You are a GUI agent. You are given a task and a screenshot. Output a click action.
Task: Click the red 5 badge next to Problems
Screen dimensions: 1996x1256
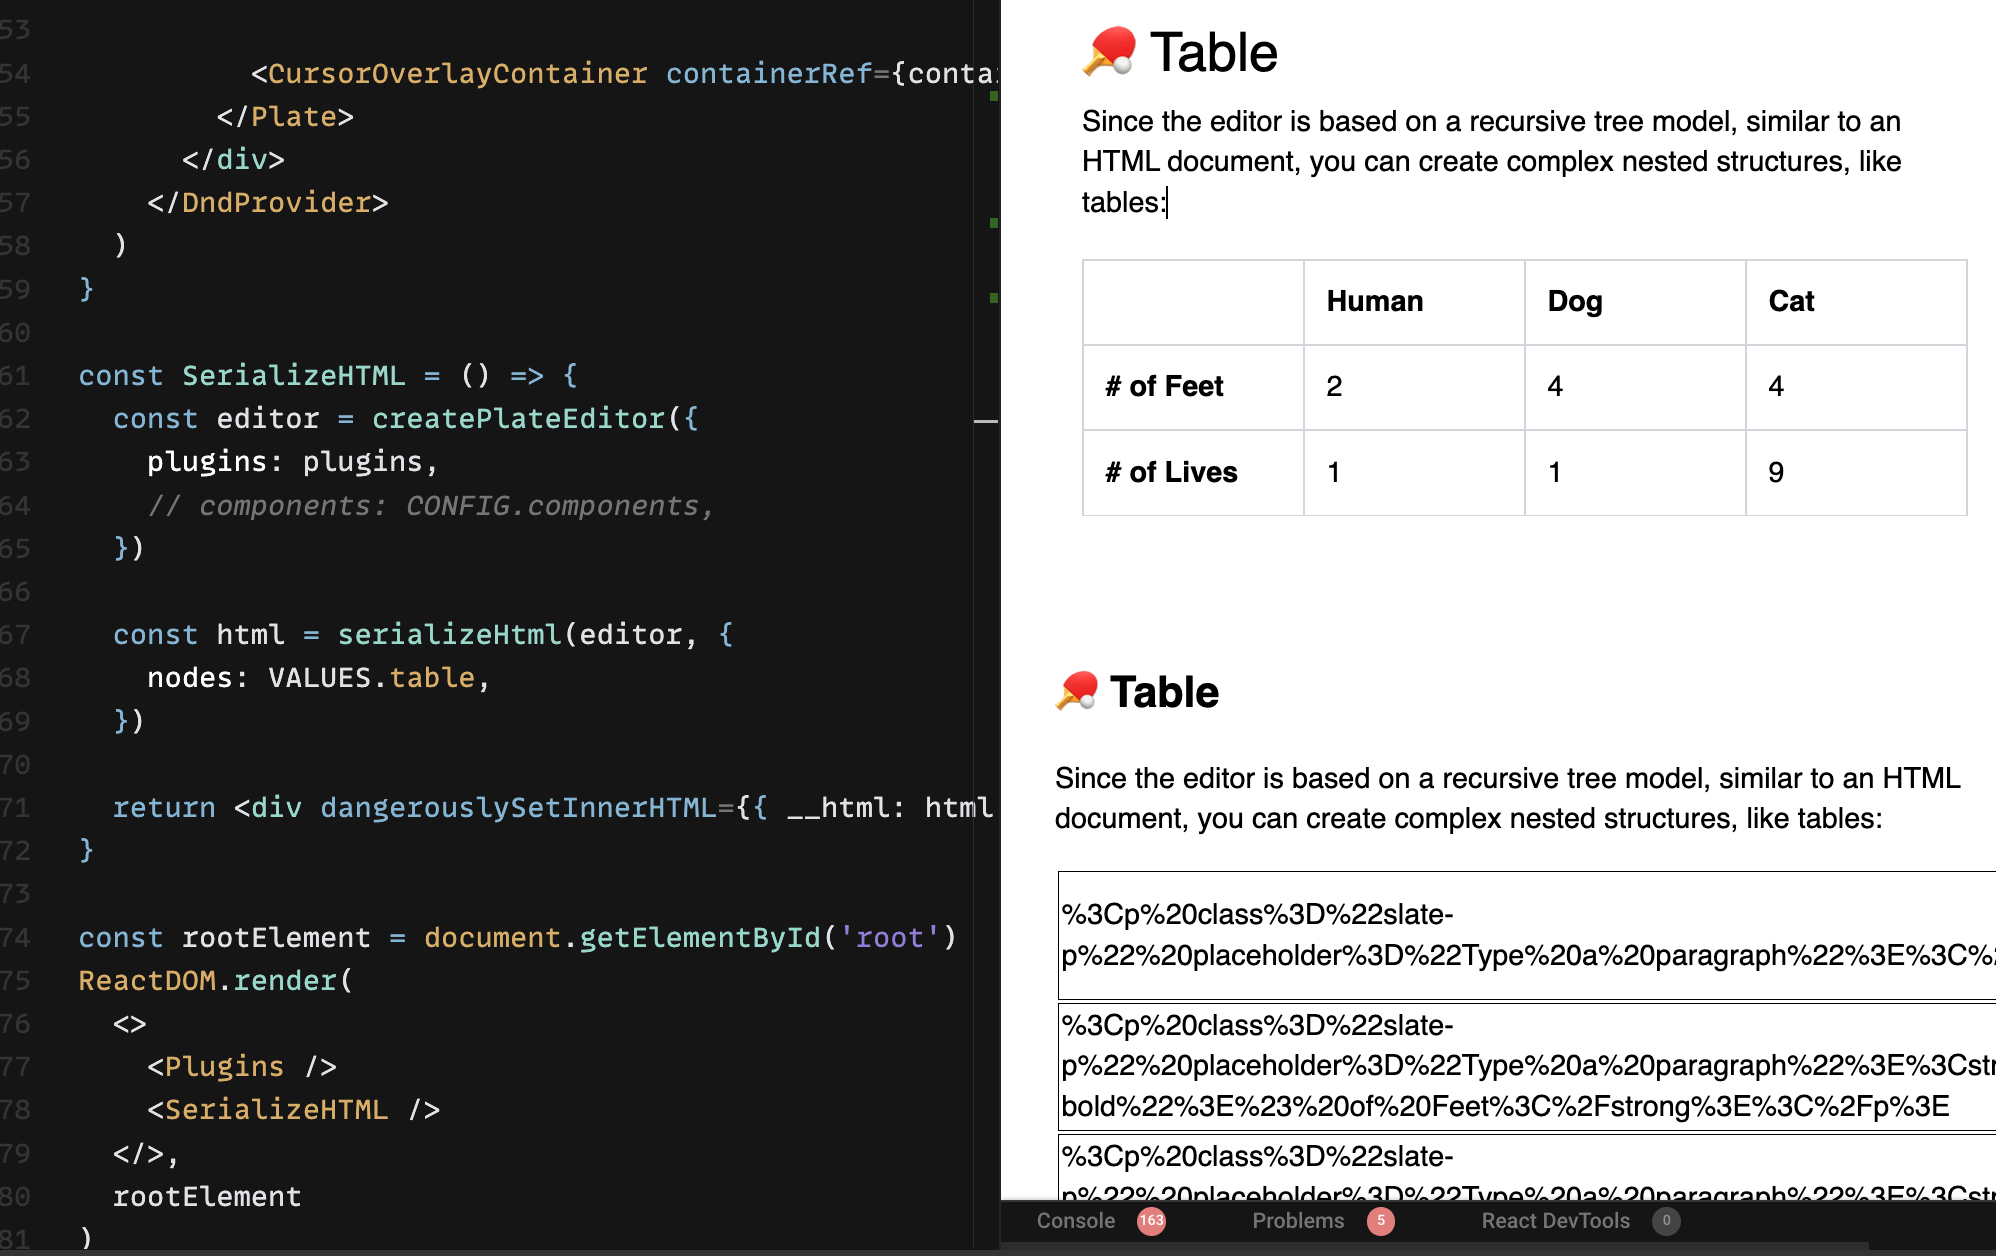pos(1381,1221)
